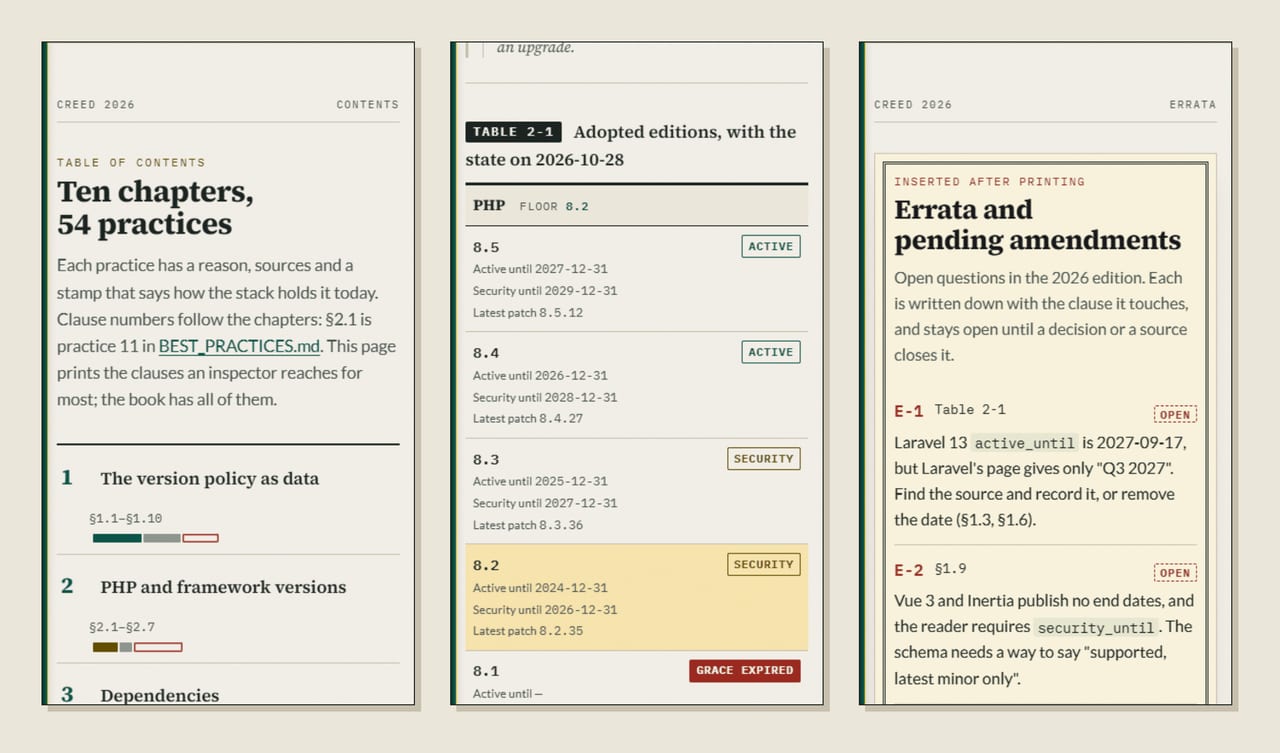The height and width of the screenshot is (753, 1280).
Task: Click the PHP table group header
Action: click(636, 205)
